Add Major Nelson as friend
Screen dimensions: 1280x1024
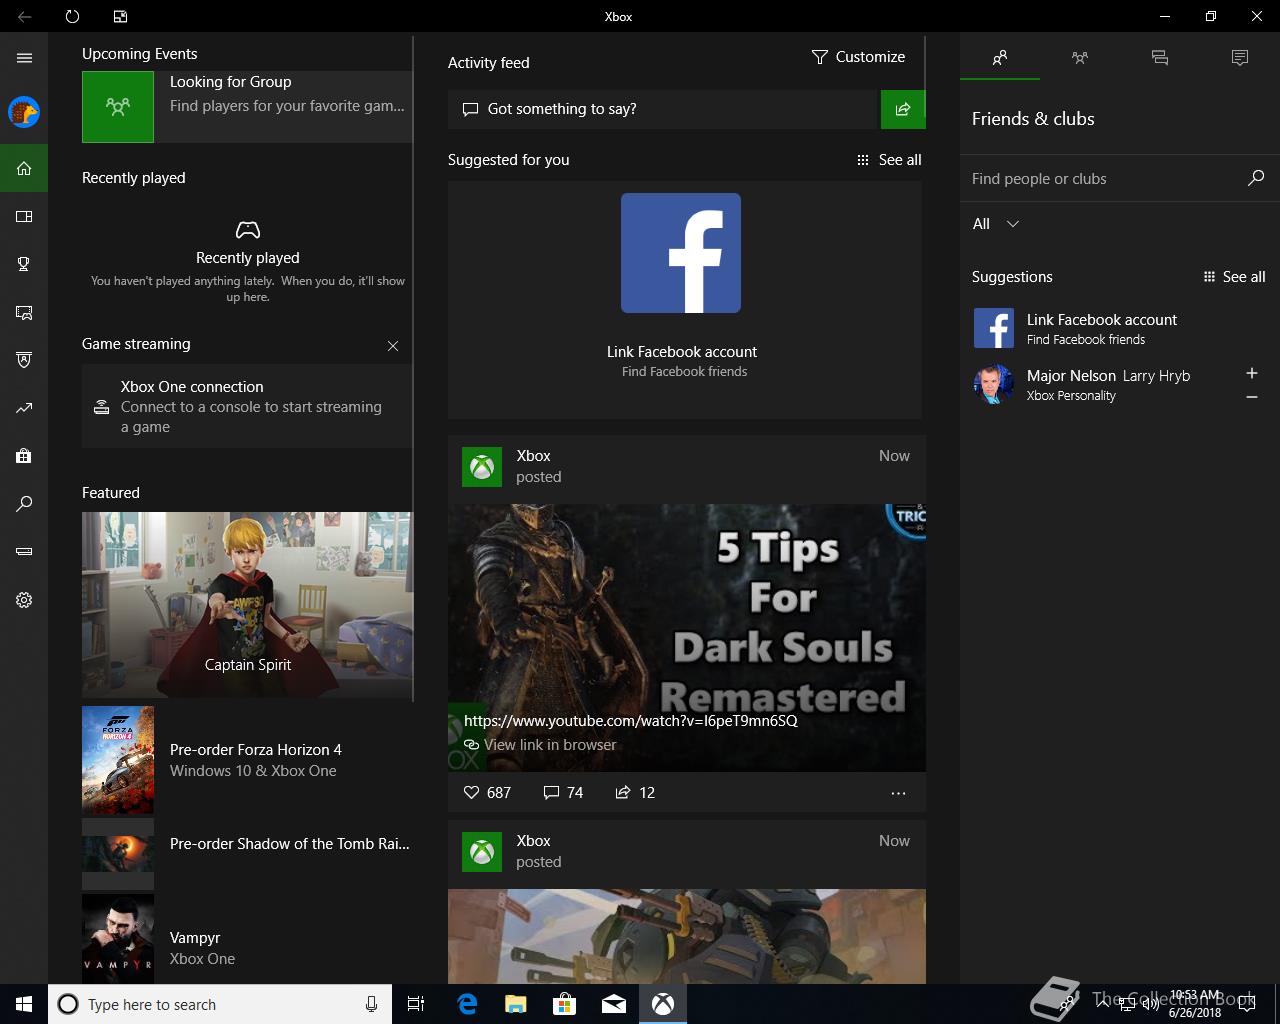[1251, 373]
